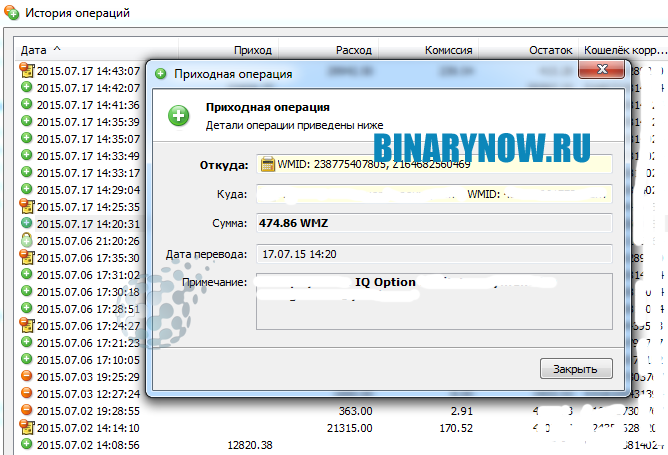
Task: Click the orange minus icon for 2015.07.03 12:27:24
Action: point(26,393)
